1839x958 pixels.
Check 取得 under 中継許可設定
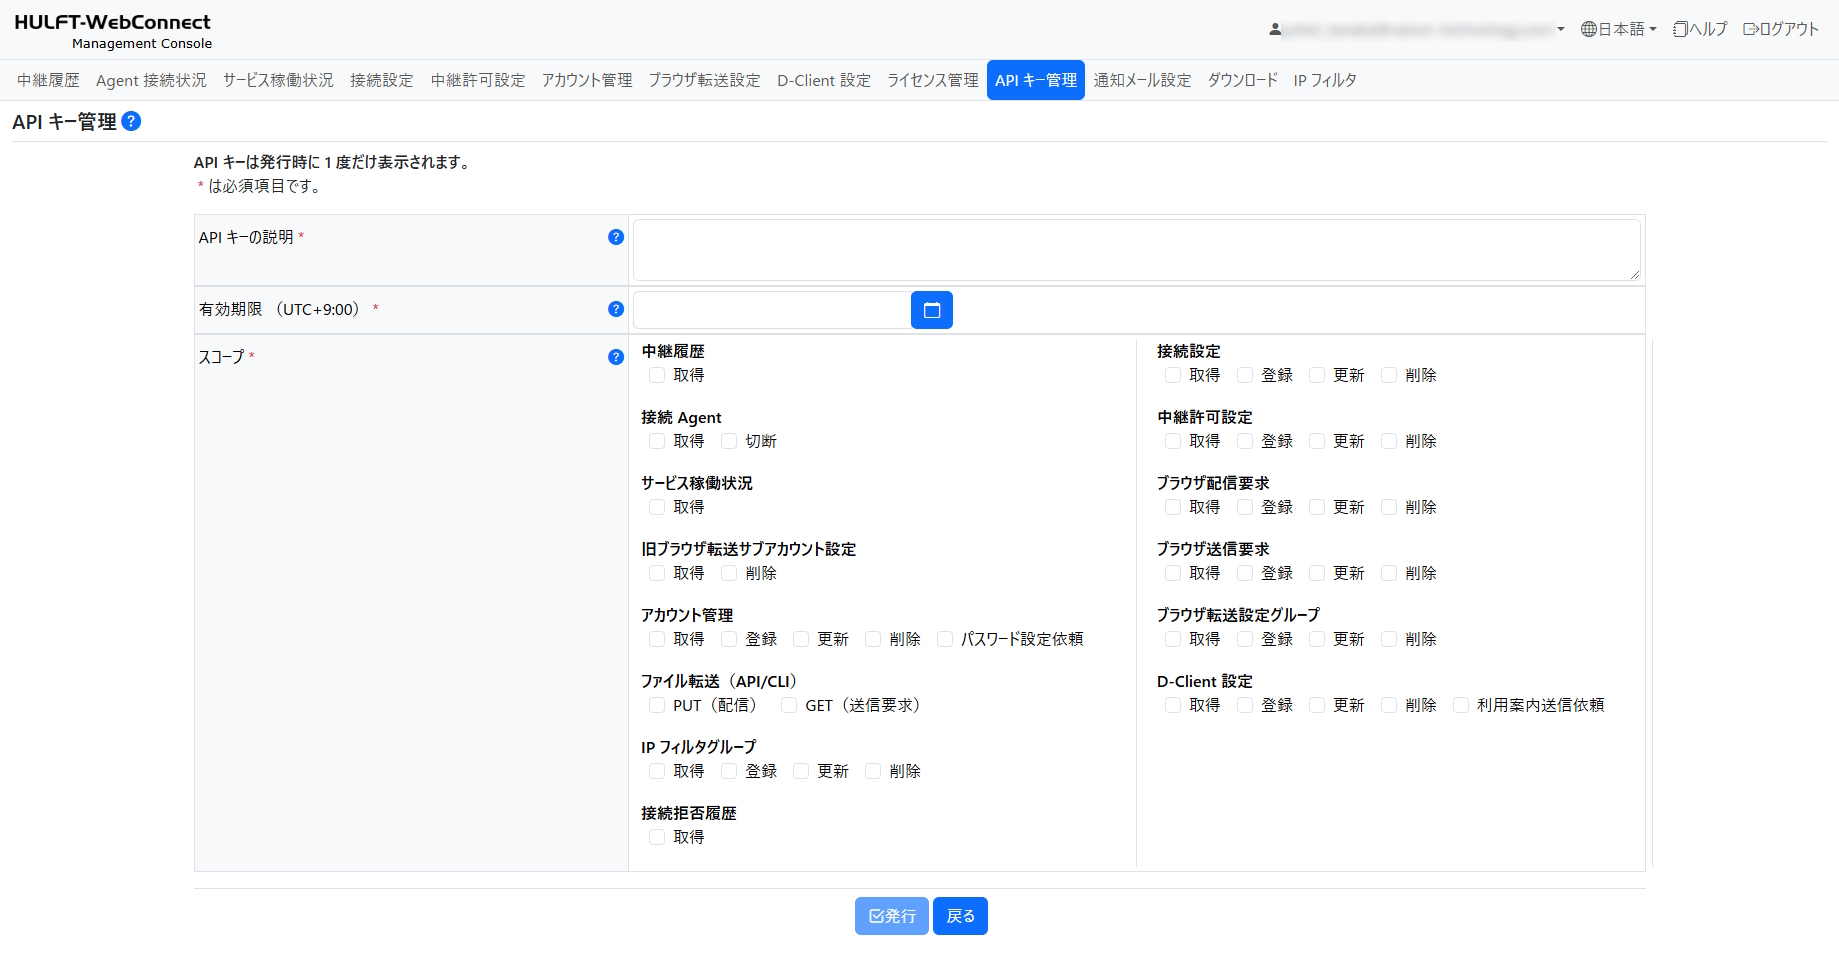point(1173,441)
